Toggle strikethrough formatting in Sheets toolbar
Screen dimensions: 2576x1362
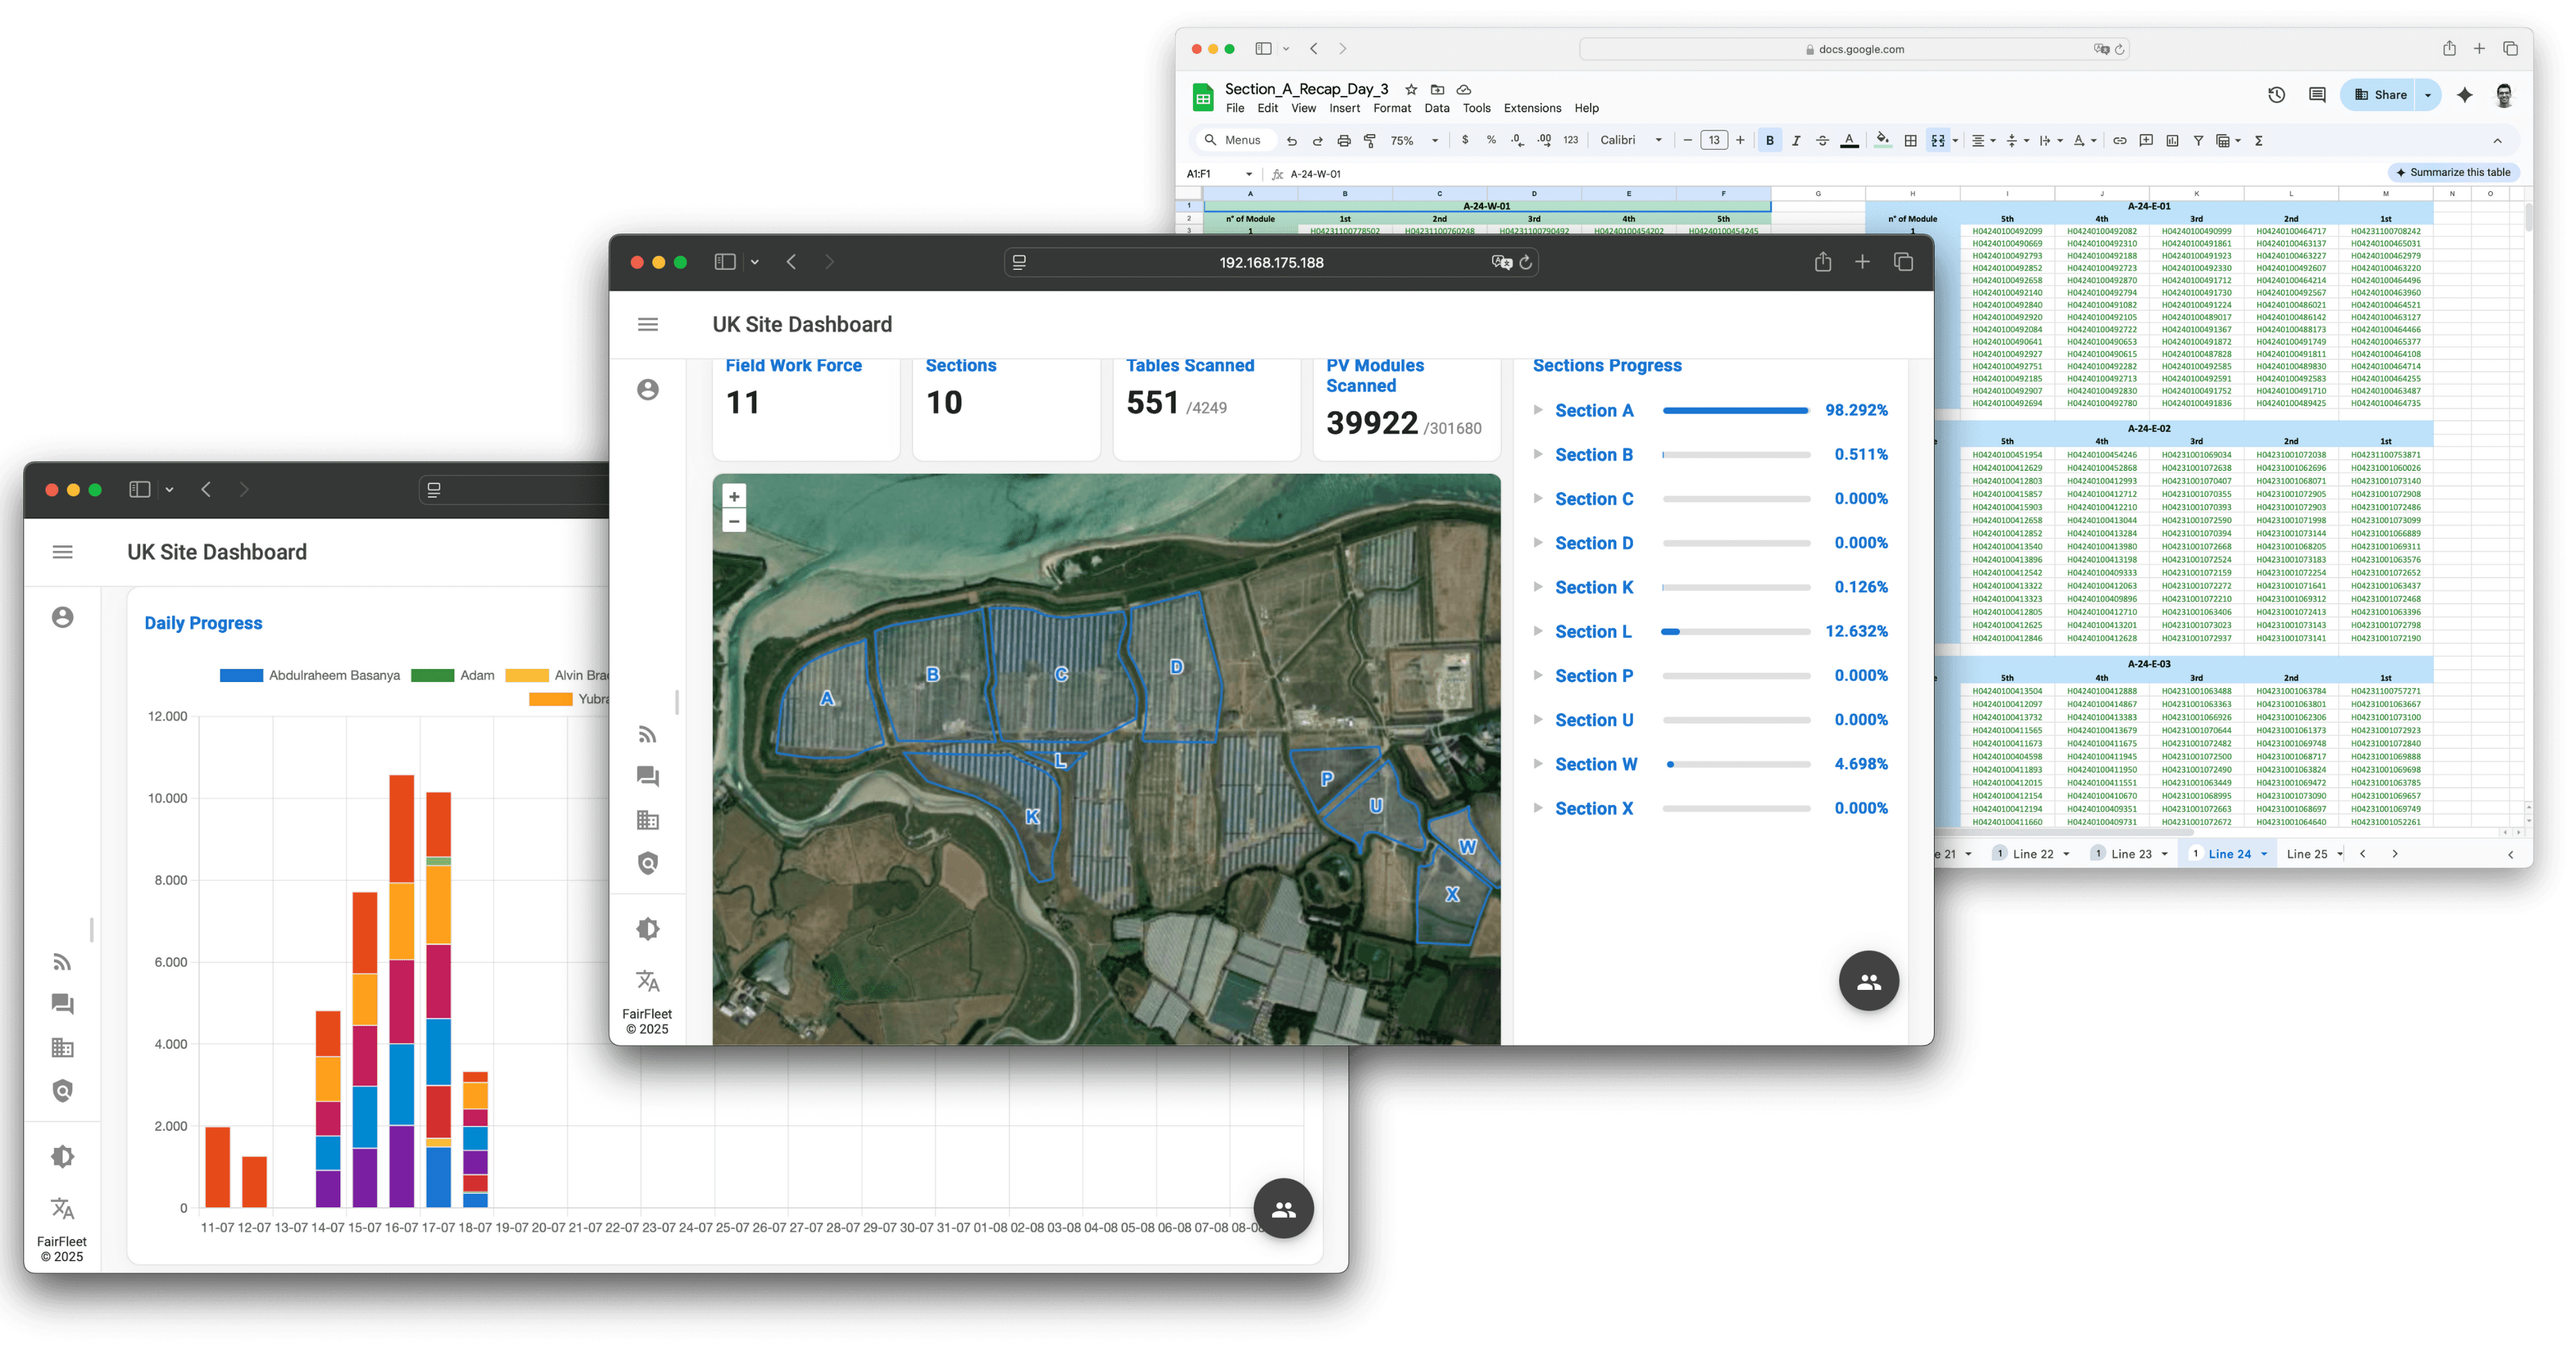[x=1822, y=141]
